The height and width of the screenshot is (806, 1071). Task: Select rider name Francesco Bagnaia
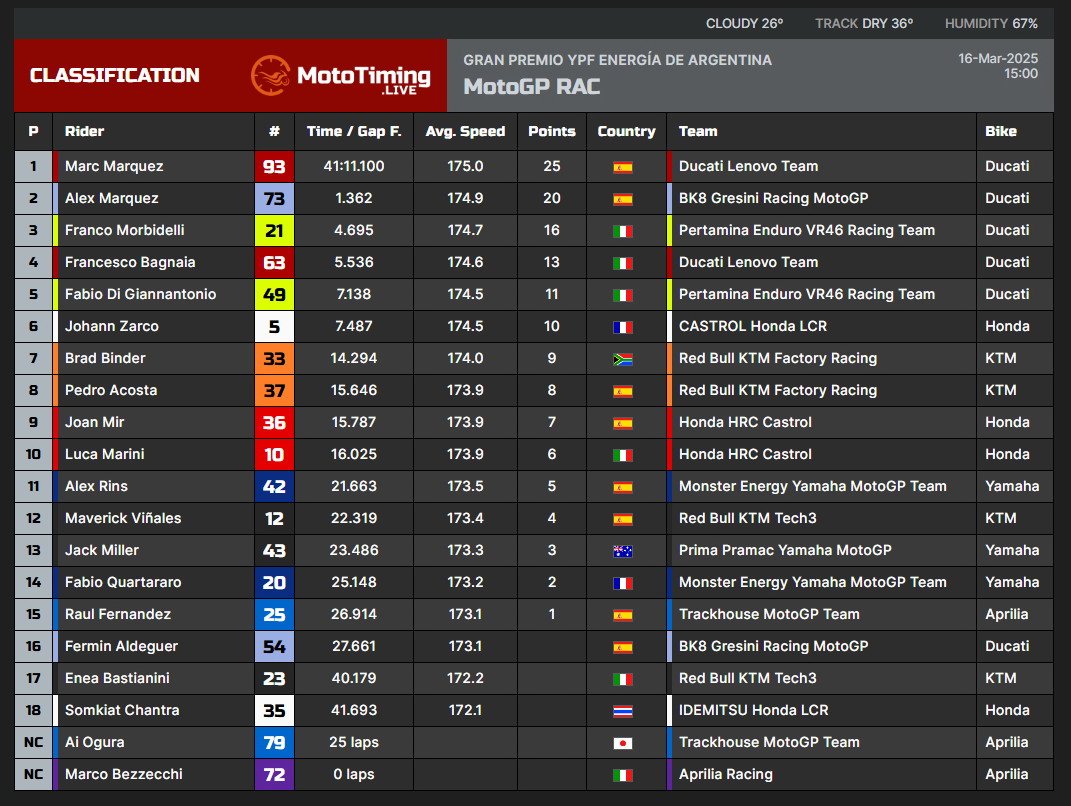pos(130,262)
